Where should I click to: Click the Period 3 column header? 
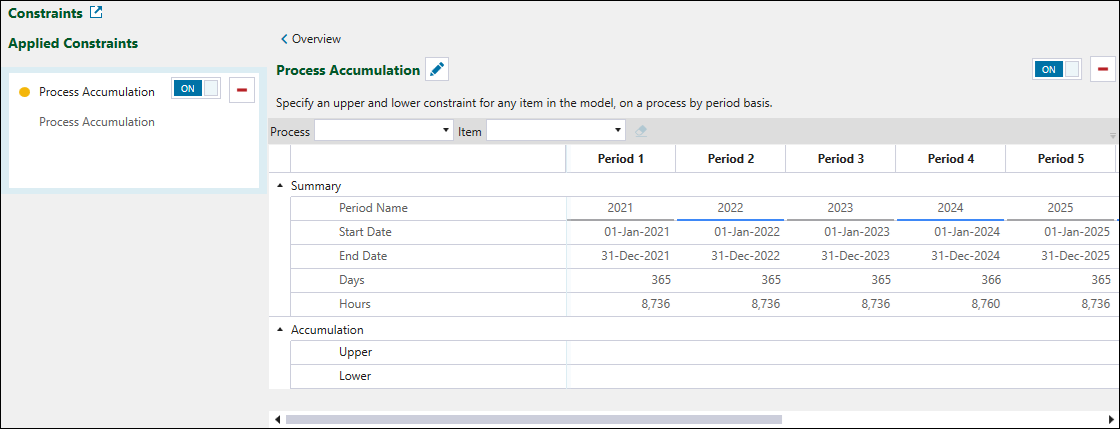pos(840,159)
